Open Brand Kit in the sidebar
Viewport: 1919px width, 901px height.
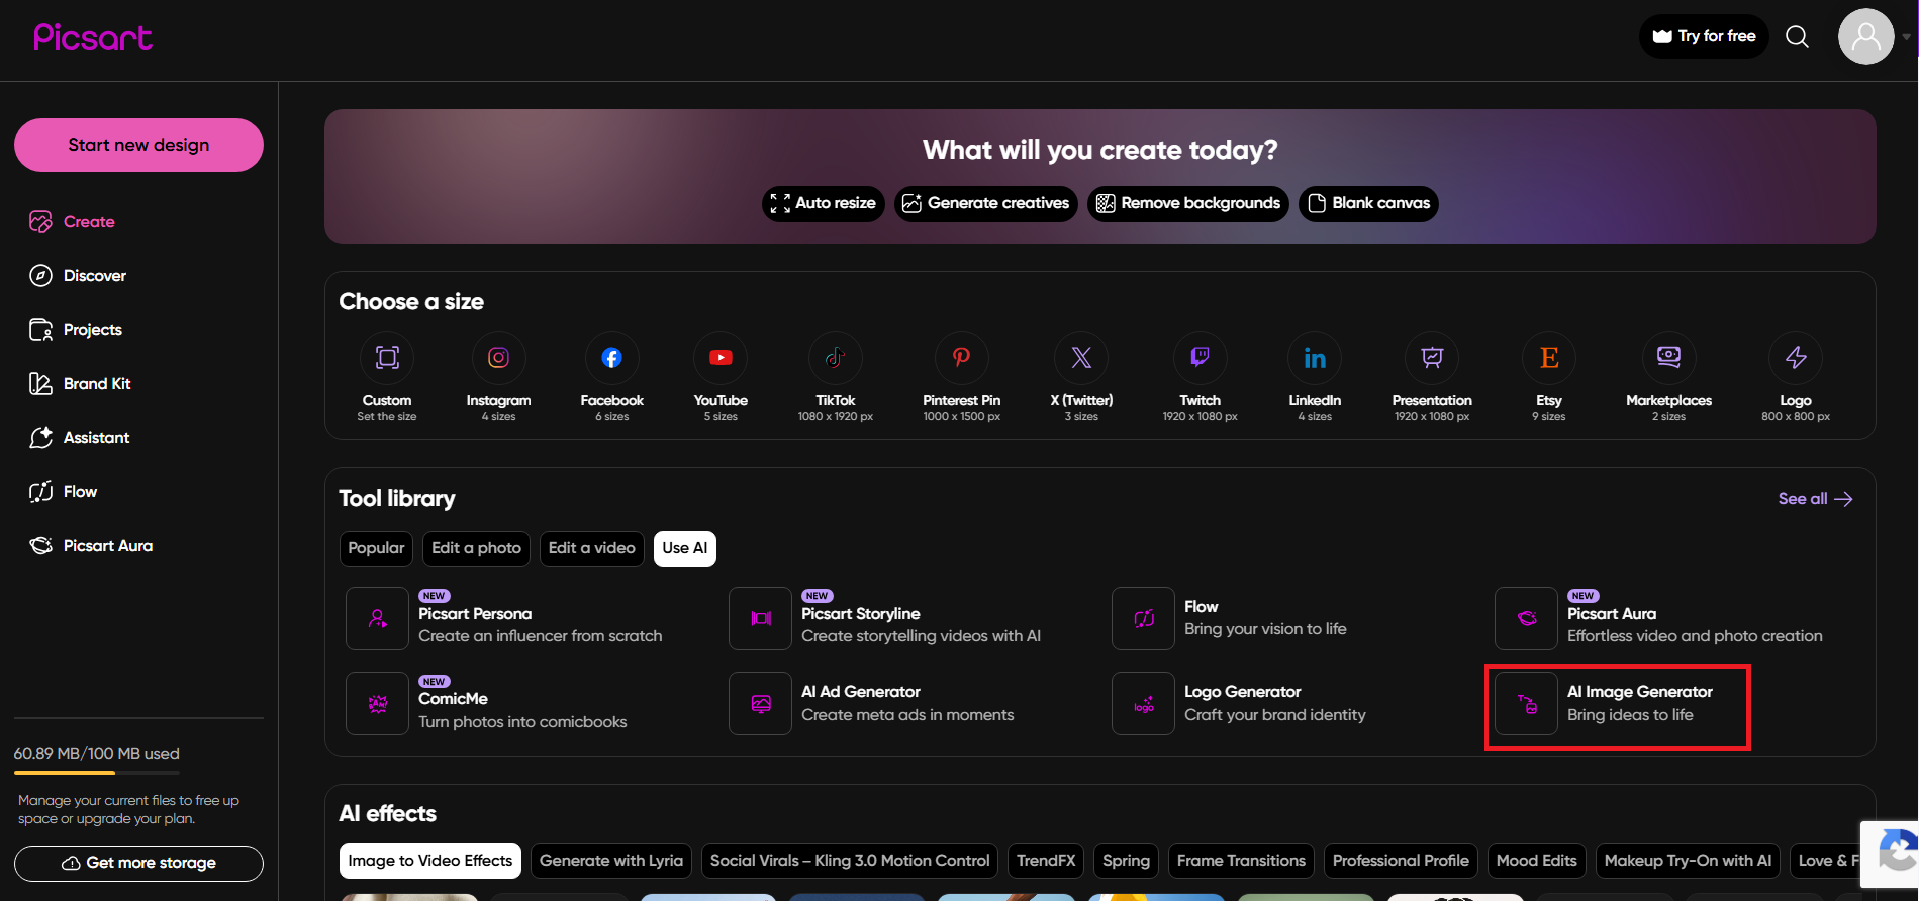[x=80, y=384]
